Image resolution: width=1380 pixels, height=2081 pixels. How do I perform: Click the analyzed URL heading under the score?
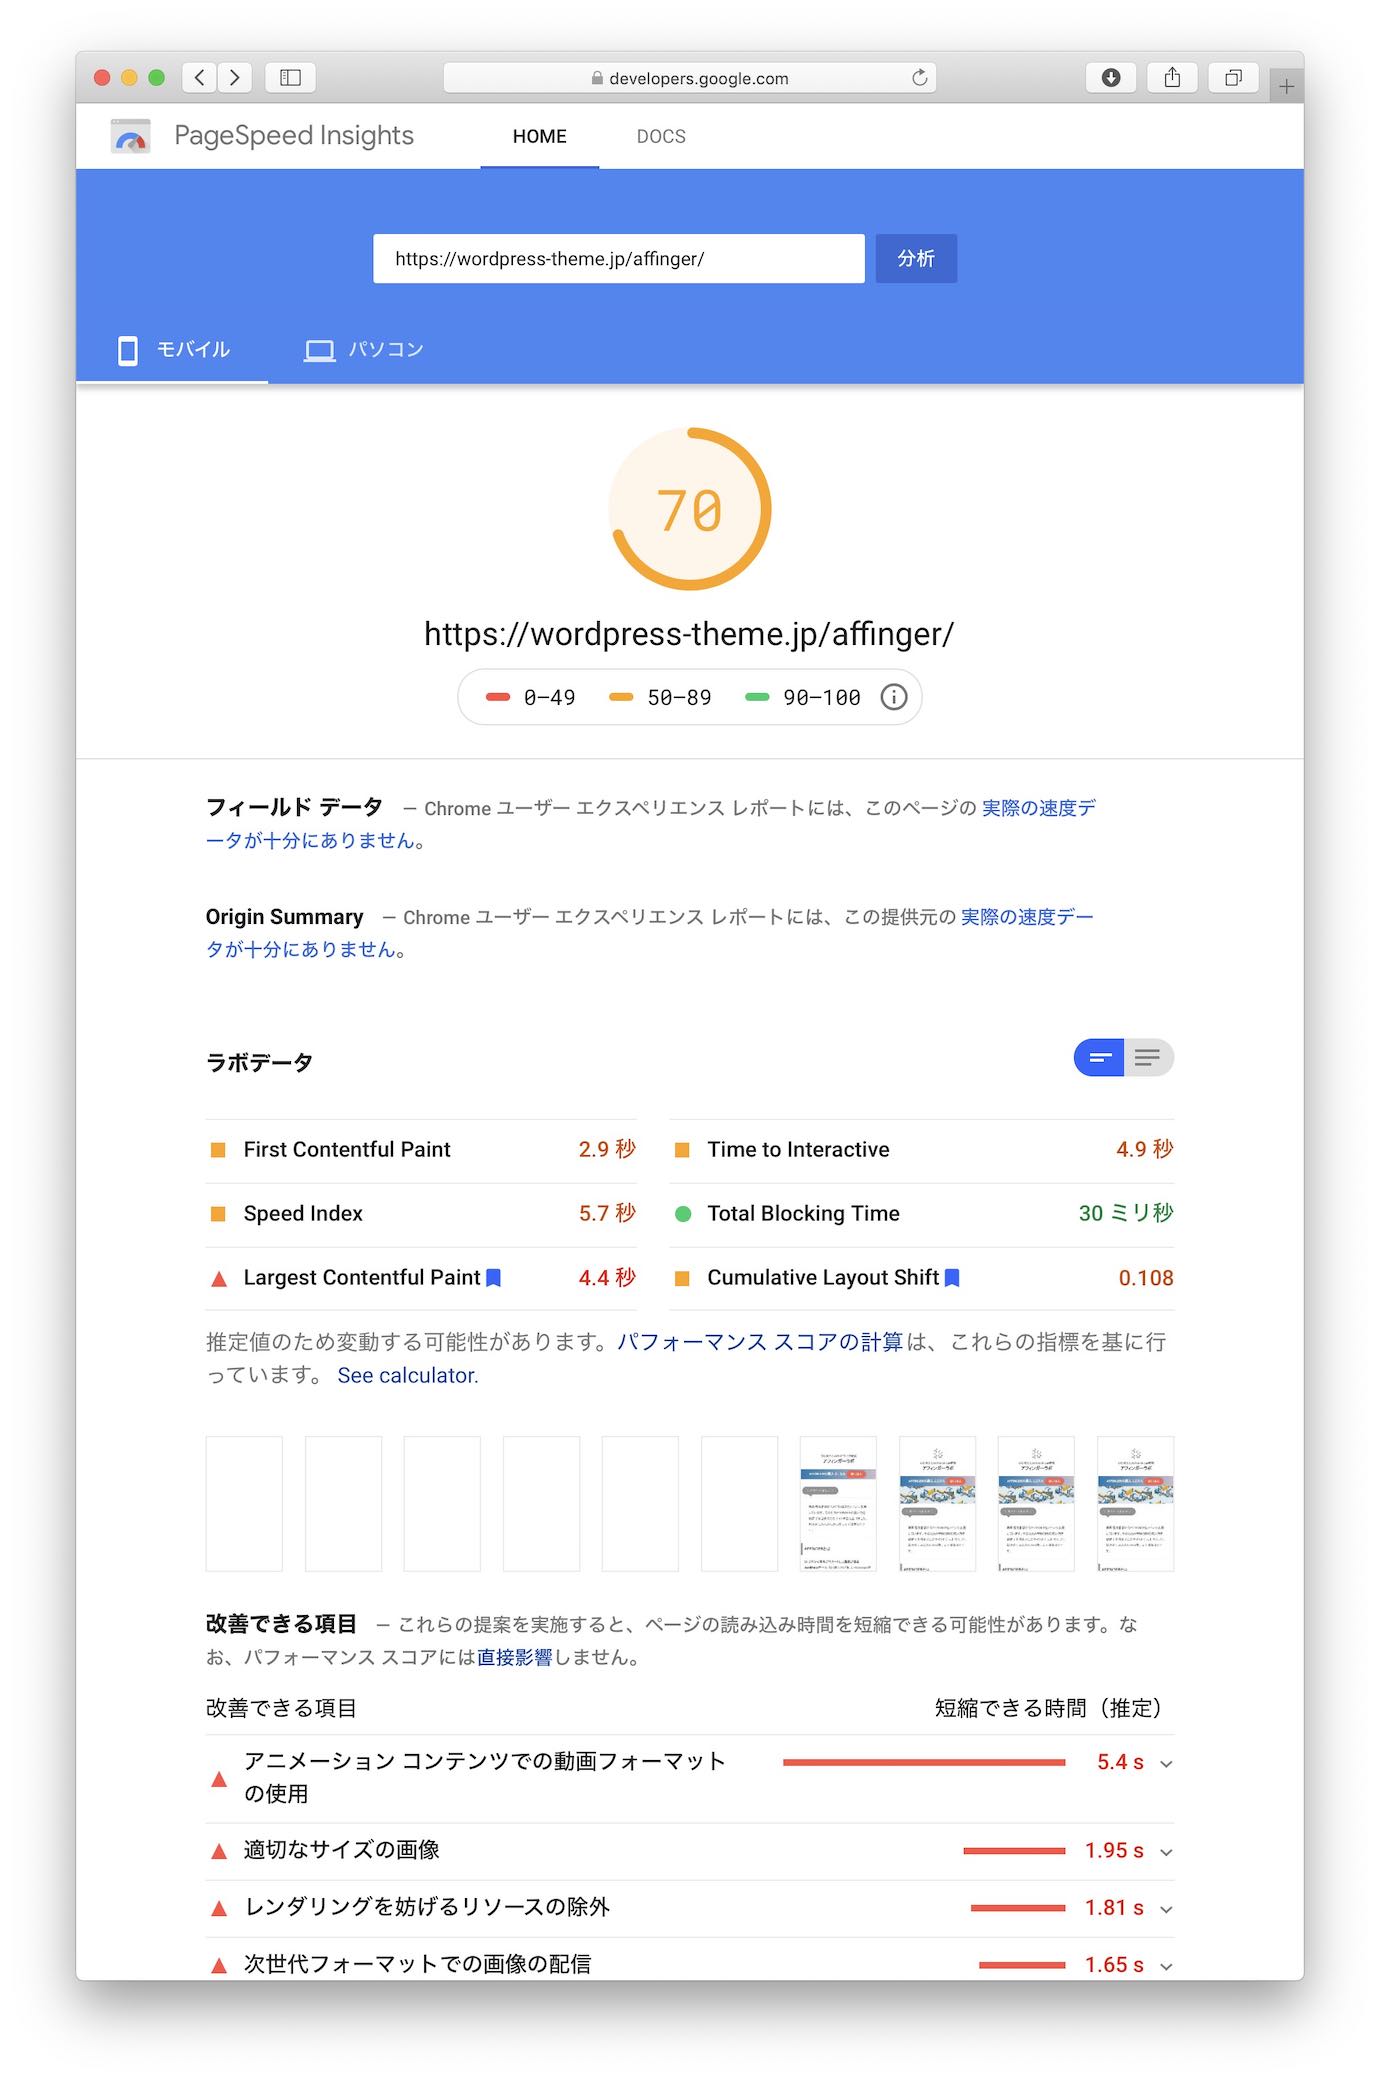pyautogui.click(x=689, y=634)
